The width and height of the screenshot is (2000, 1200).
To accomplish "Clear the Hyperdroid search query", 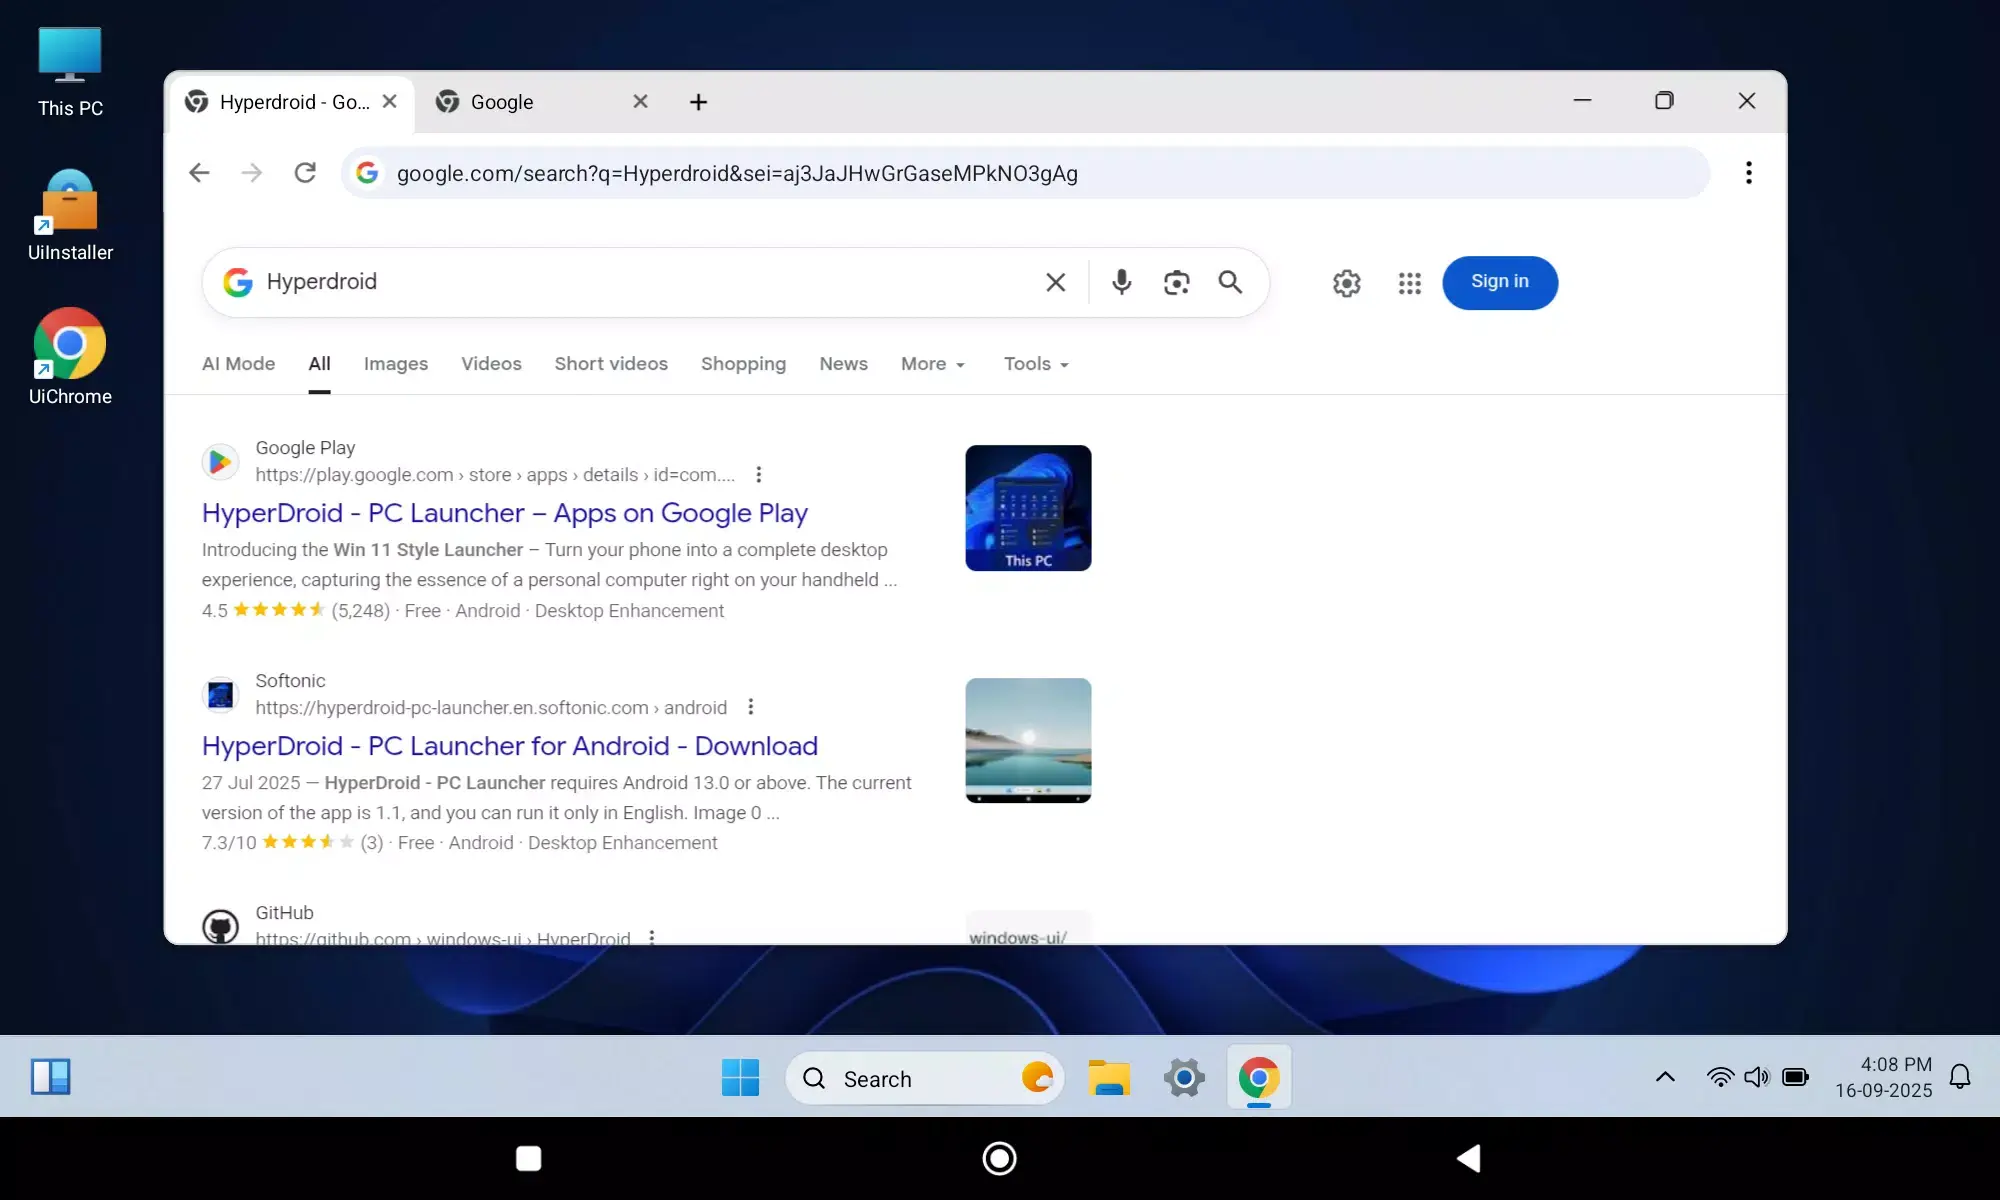I will [x=1056, y=283].
